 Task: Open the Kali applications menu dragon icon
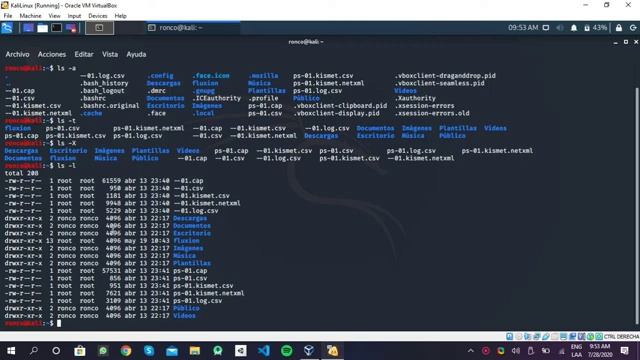pos(7,28)
